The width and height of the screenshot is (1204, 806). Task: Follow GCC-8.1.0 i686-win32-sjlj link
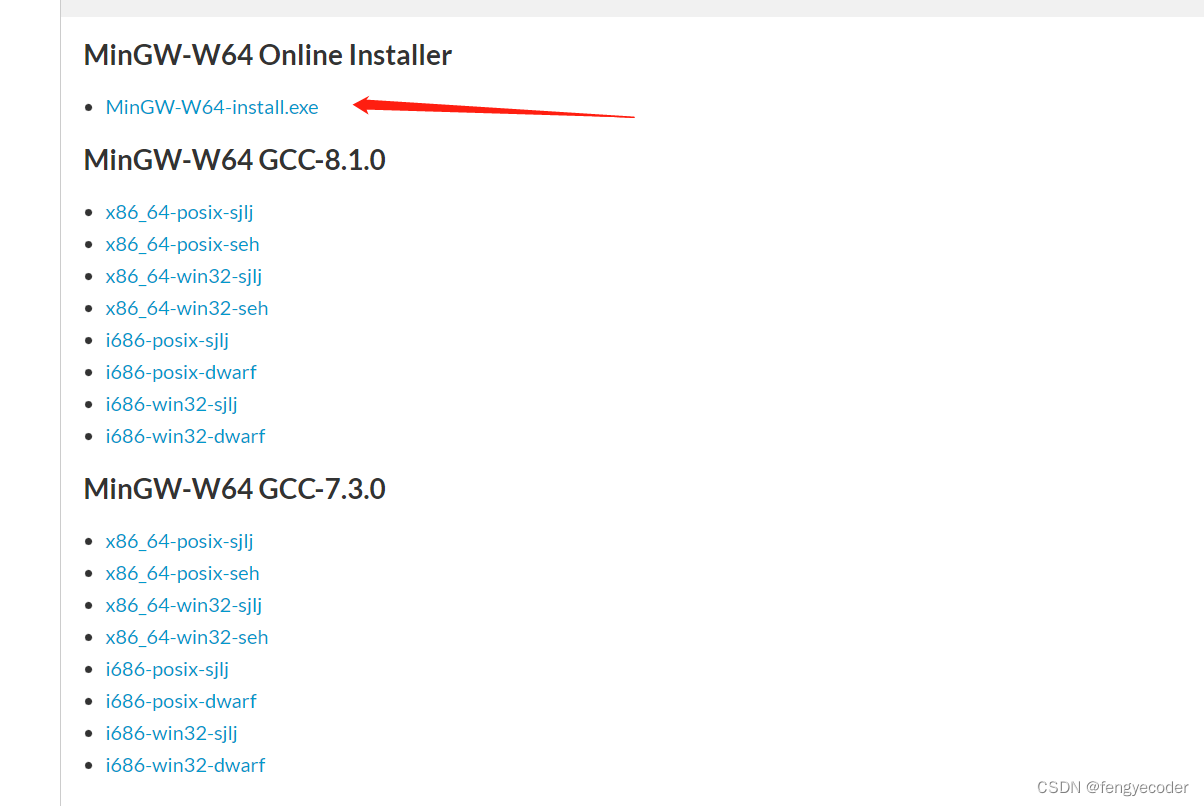click(172, 404)
